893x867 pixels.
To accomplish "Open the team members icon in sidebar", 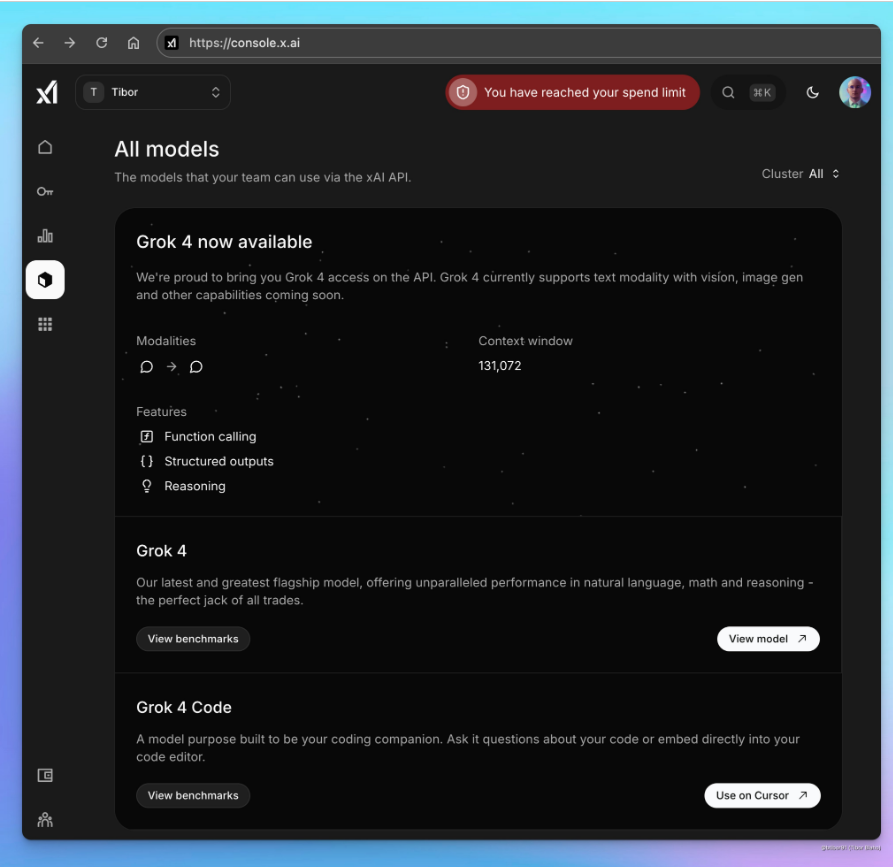I will pyautogui.click(x=45, y=819).
